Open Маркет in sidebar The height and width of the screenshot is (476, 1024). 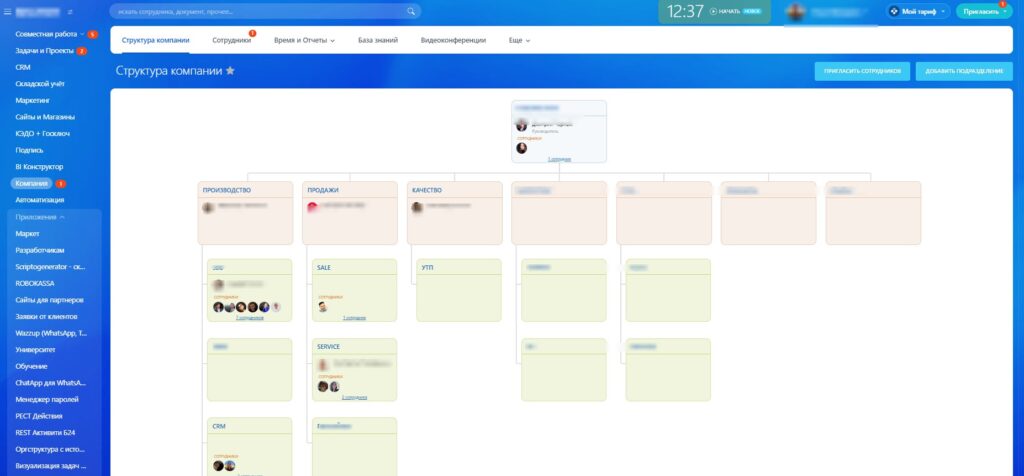click(x=27, y=233)
